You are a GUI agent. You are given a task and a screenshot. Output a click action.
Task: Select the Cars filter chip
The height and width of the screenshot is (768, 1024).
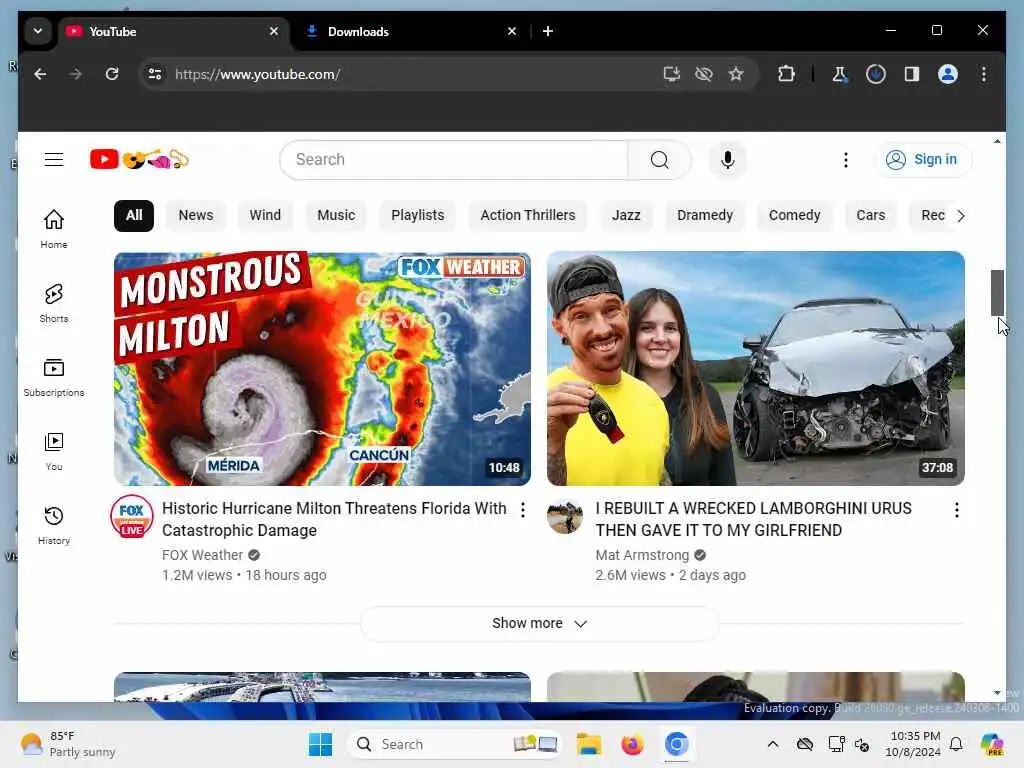click(x=871, y=216)
